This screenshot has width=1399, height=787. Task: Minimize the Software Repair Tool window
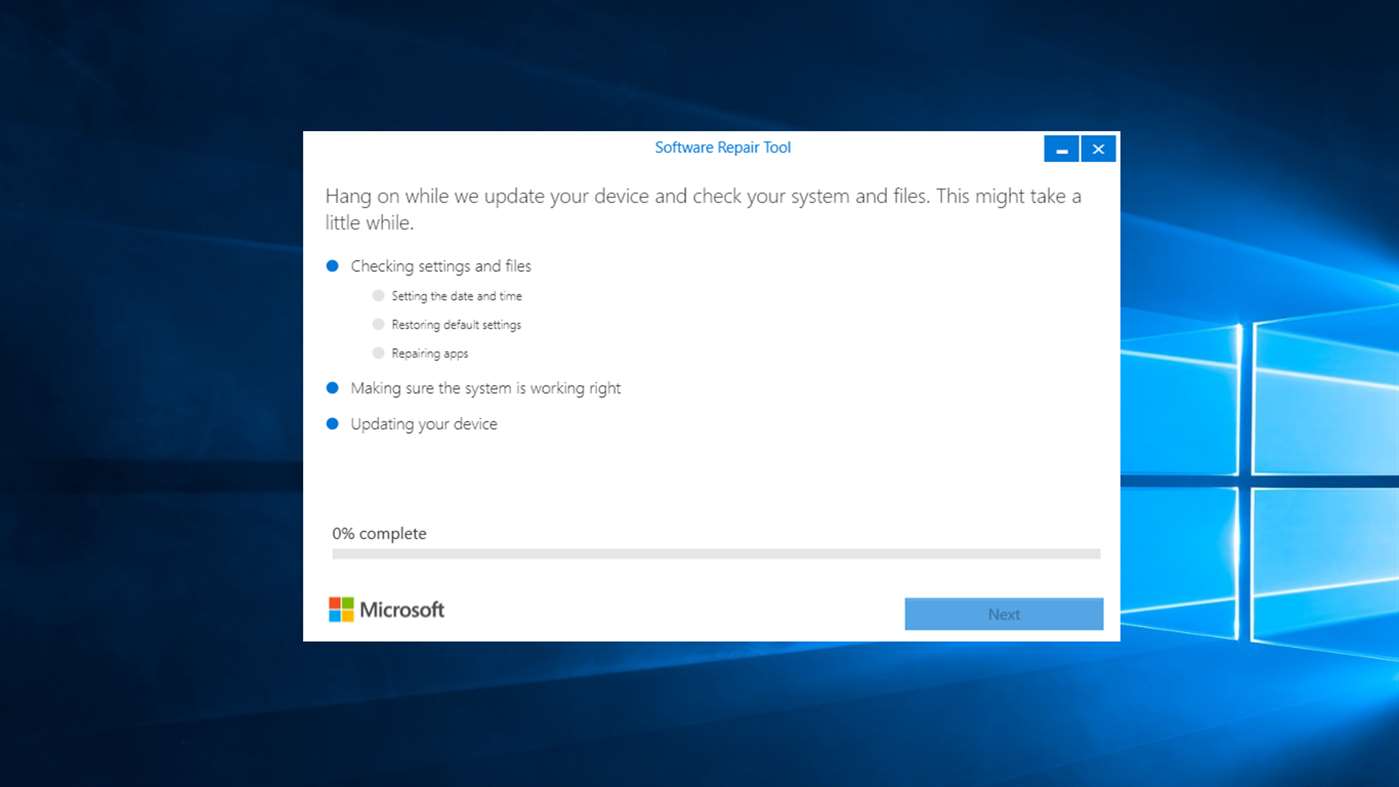pyautogui.click(x=1061, y=149)
